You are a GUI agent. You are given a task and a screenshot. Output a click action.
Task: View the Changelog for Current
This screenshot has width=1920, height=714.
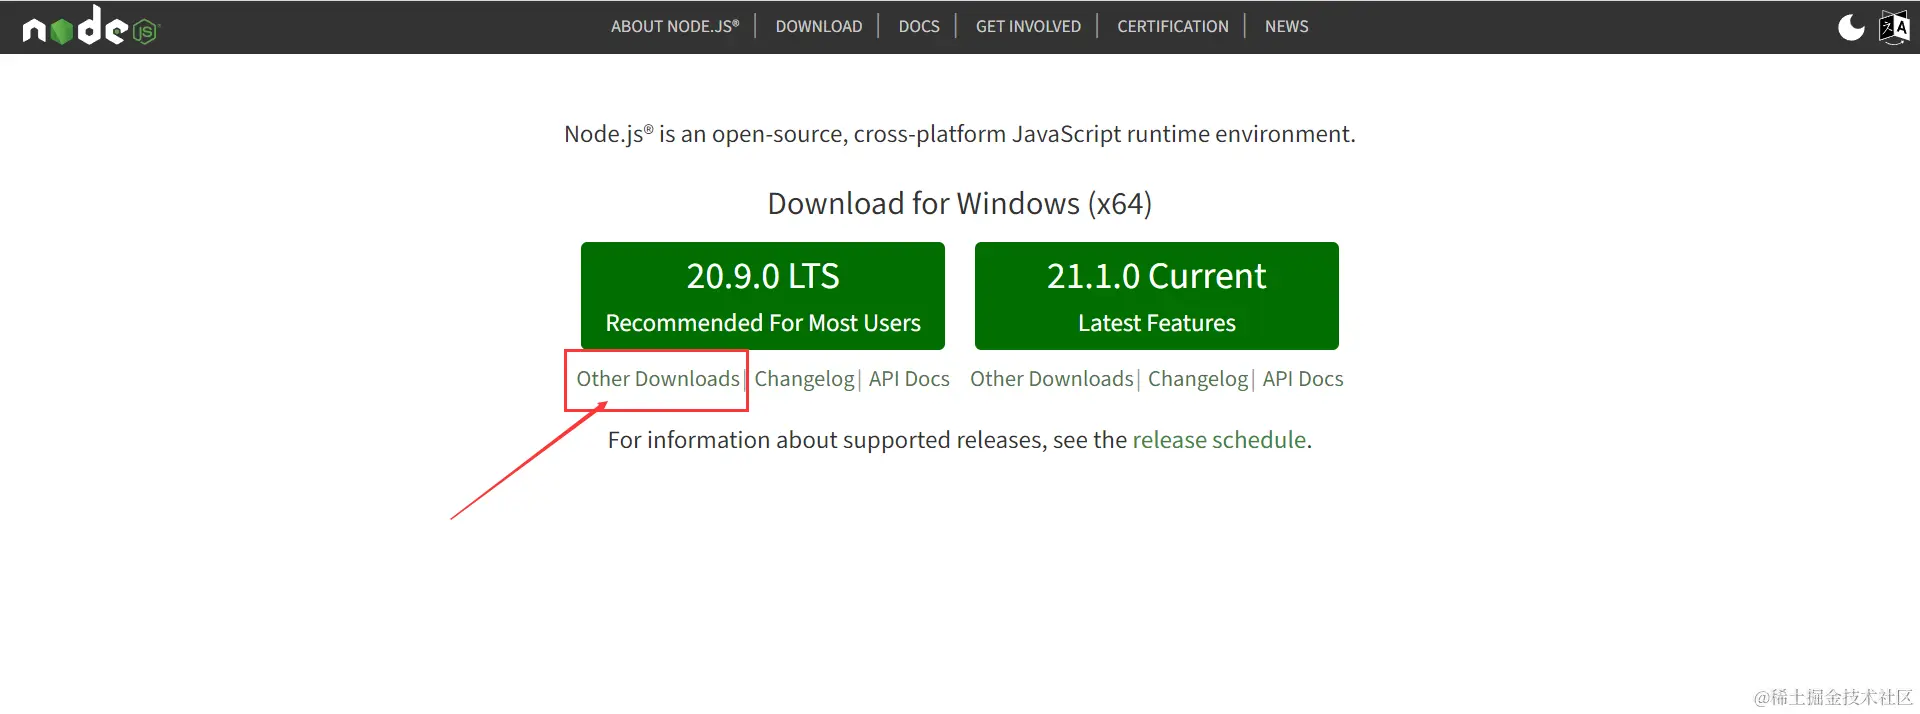pos(1198,379)
